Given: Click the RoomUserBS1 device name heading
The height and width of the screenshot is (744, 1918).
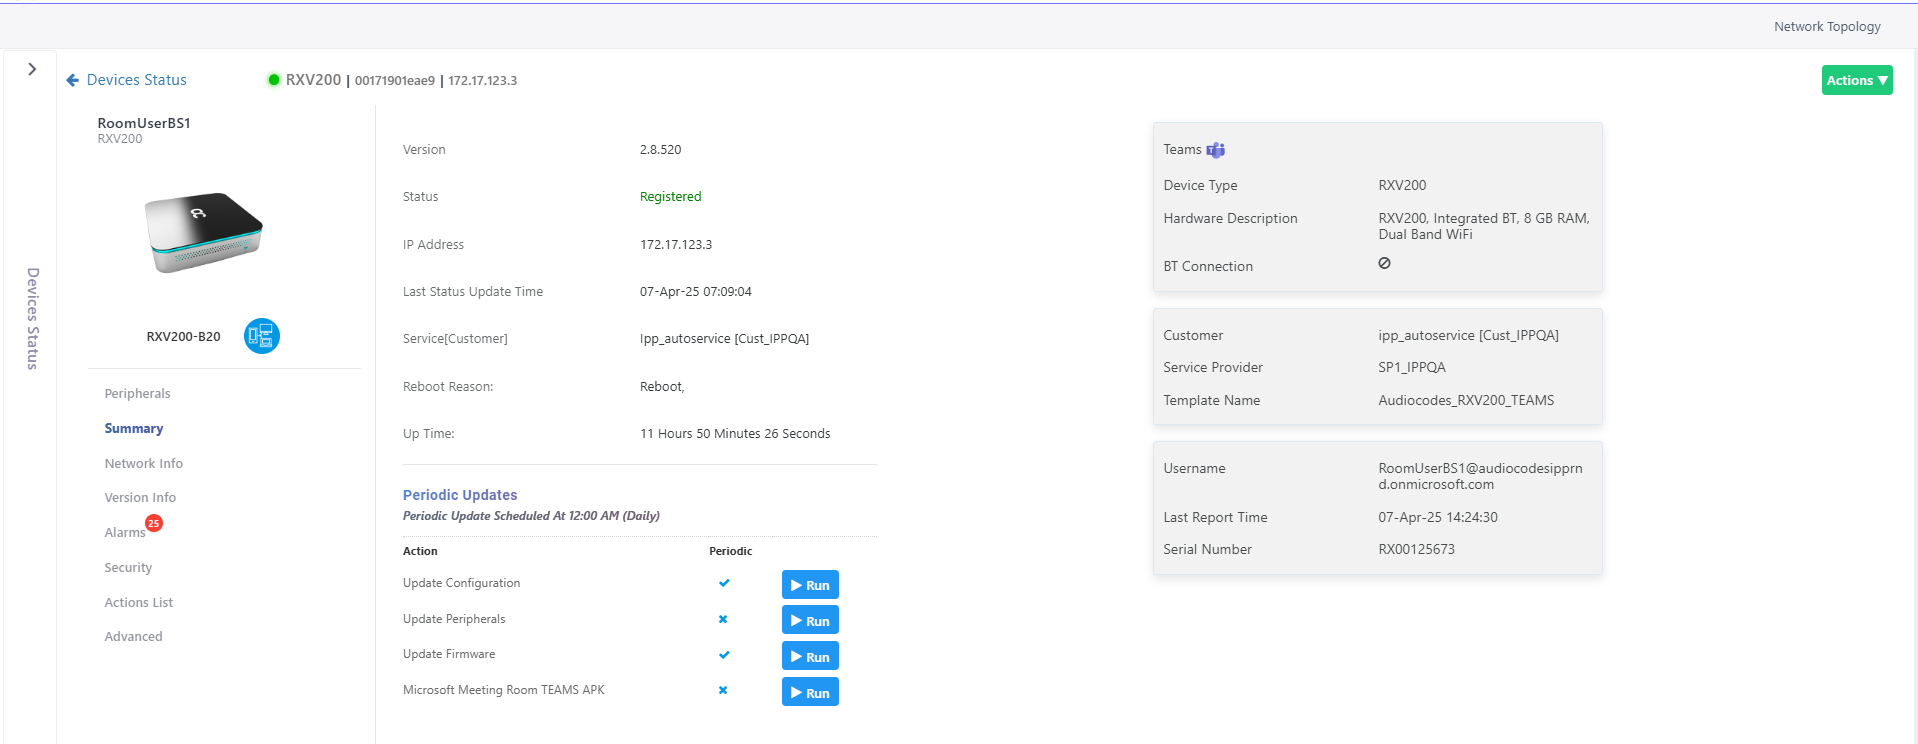Looking at the screenshot, I should coord(144,123).
